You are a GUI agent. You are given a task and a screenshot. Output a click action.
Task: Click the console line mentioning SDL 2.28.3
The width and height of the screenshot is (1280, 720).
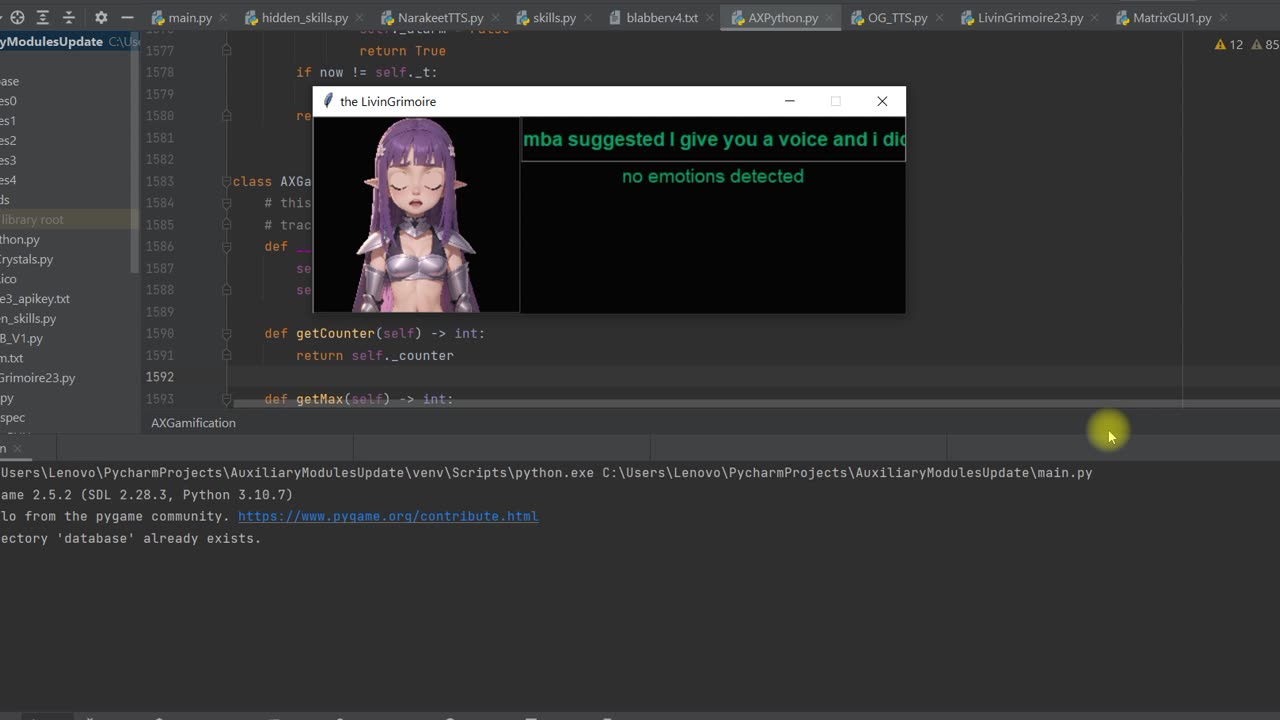pyautogui.click(x=147, y=495)
